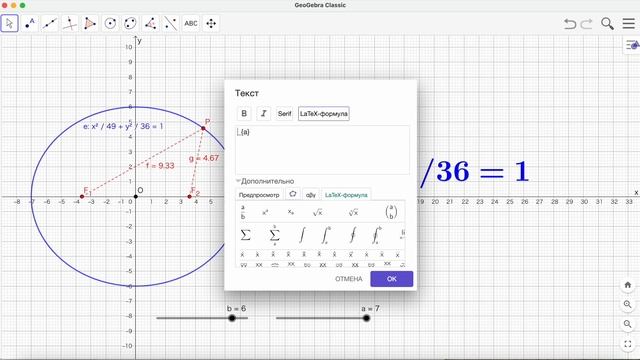Click the ellipse equation label e
Viewport: 640px width, 360px height.
(x=123, y=126)
